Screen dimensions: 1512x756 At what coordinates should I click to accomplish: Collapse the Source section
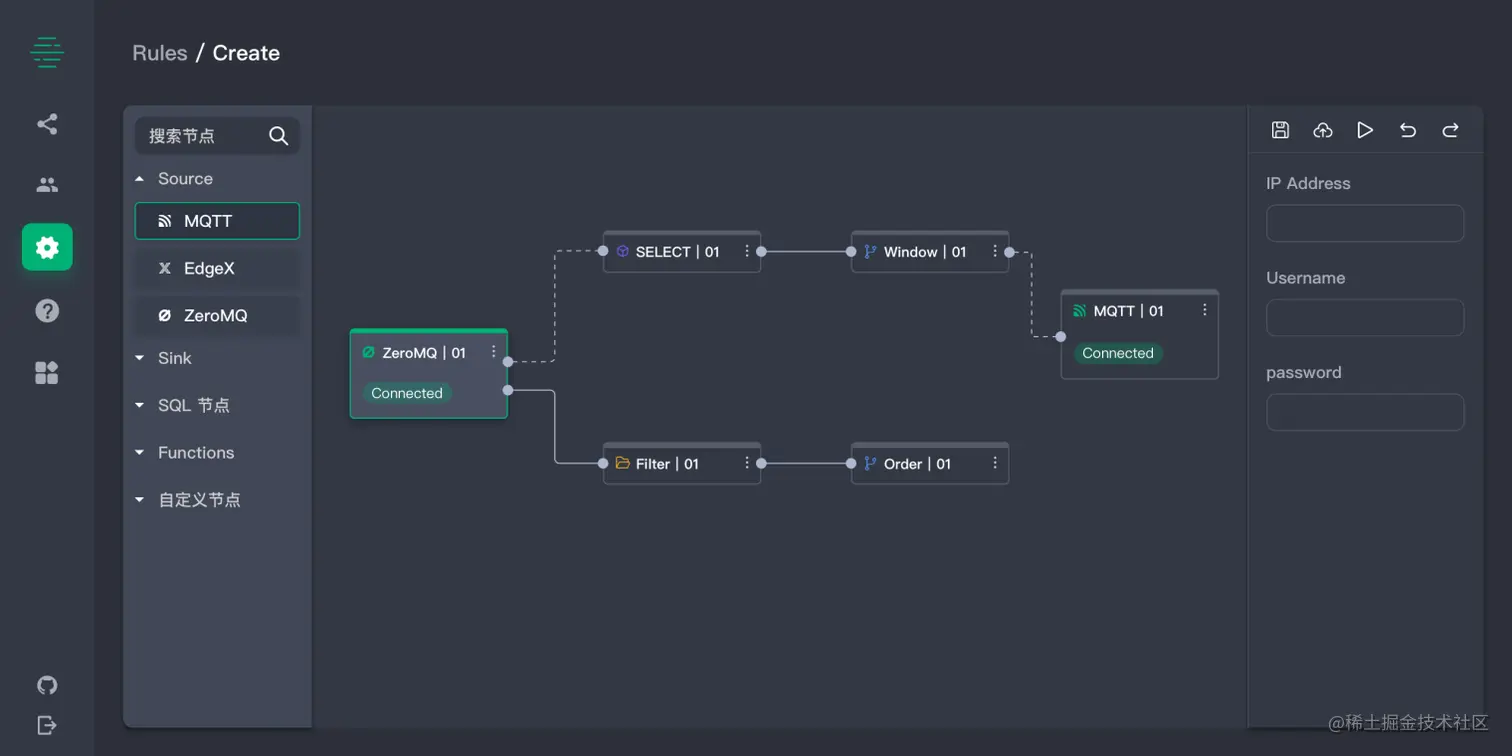tap(139, 179)
